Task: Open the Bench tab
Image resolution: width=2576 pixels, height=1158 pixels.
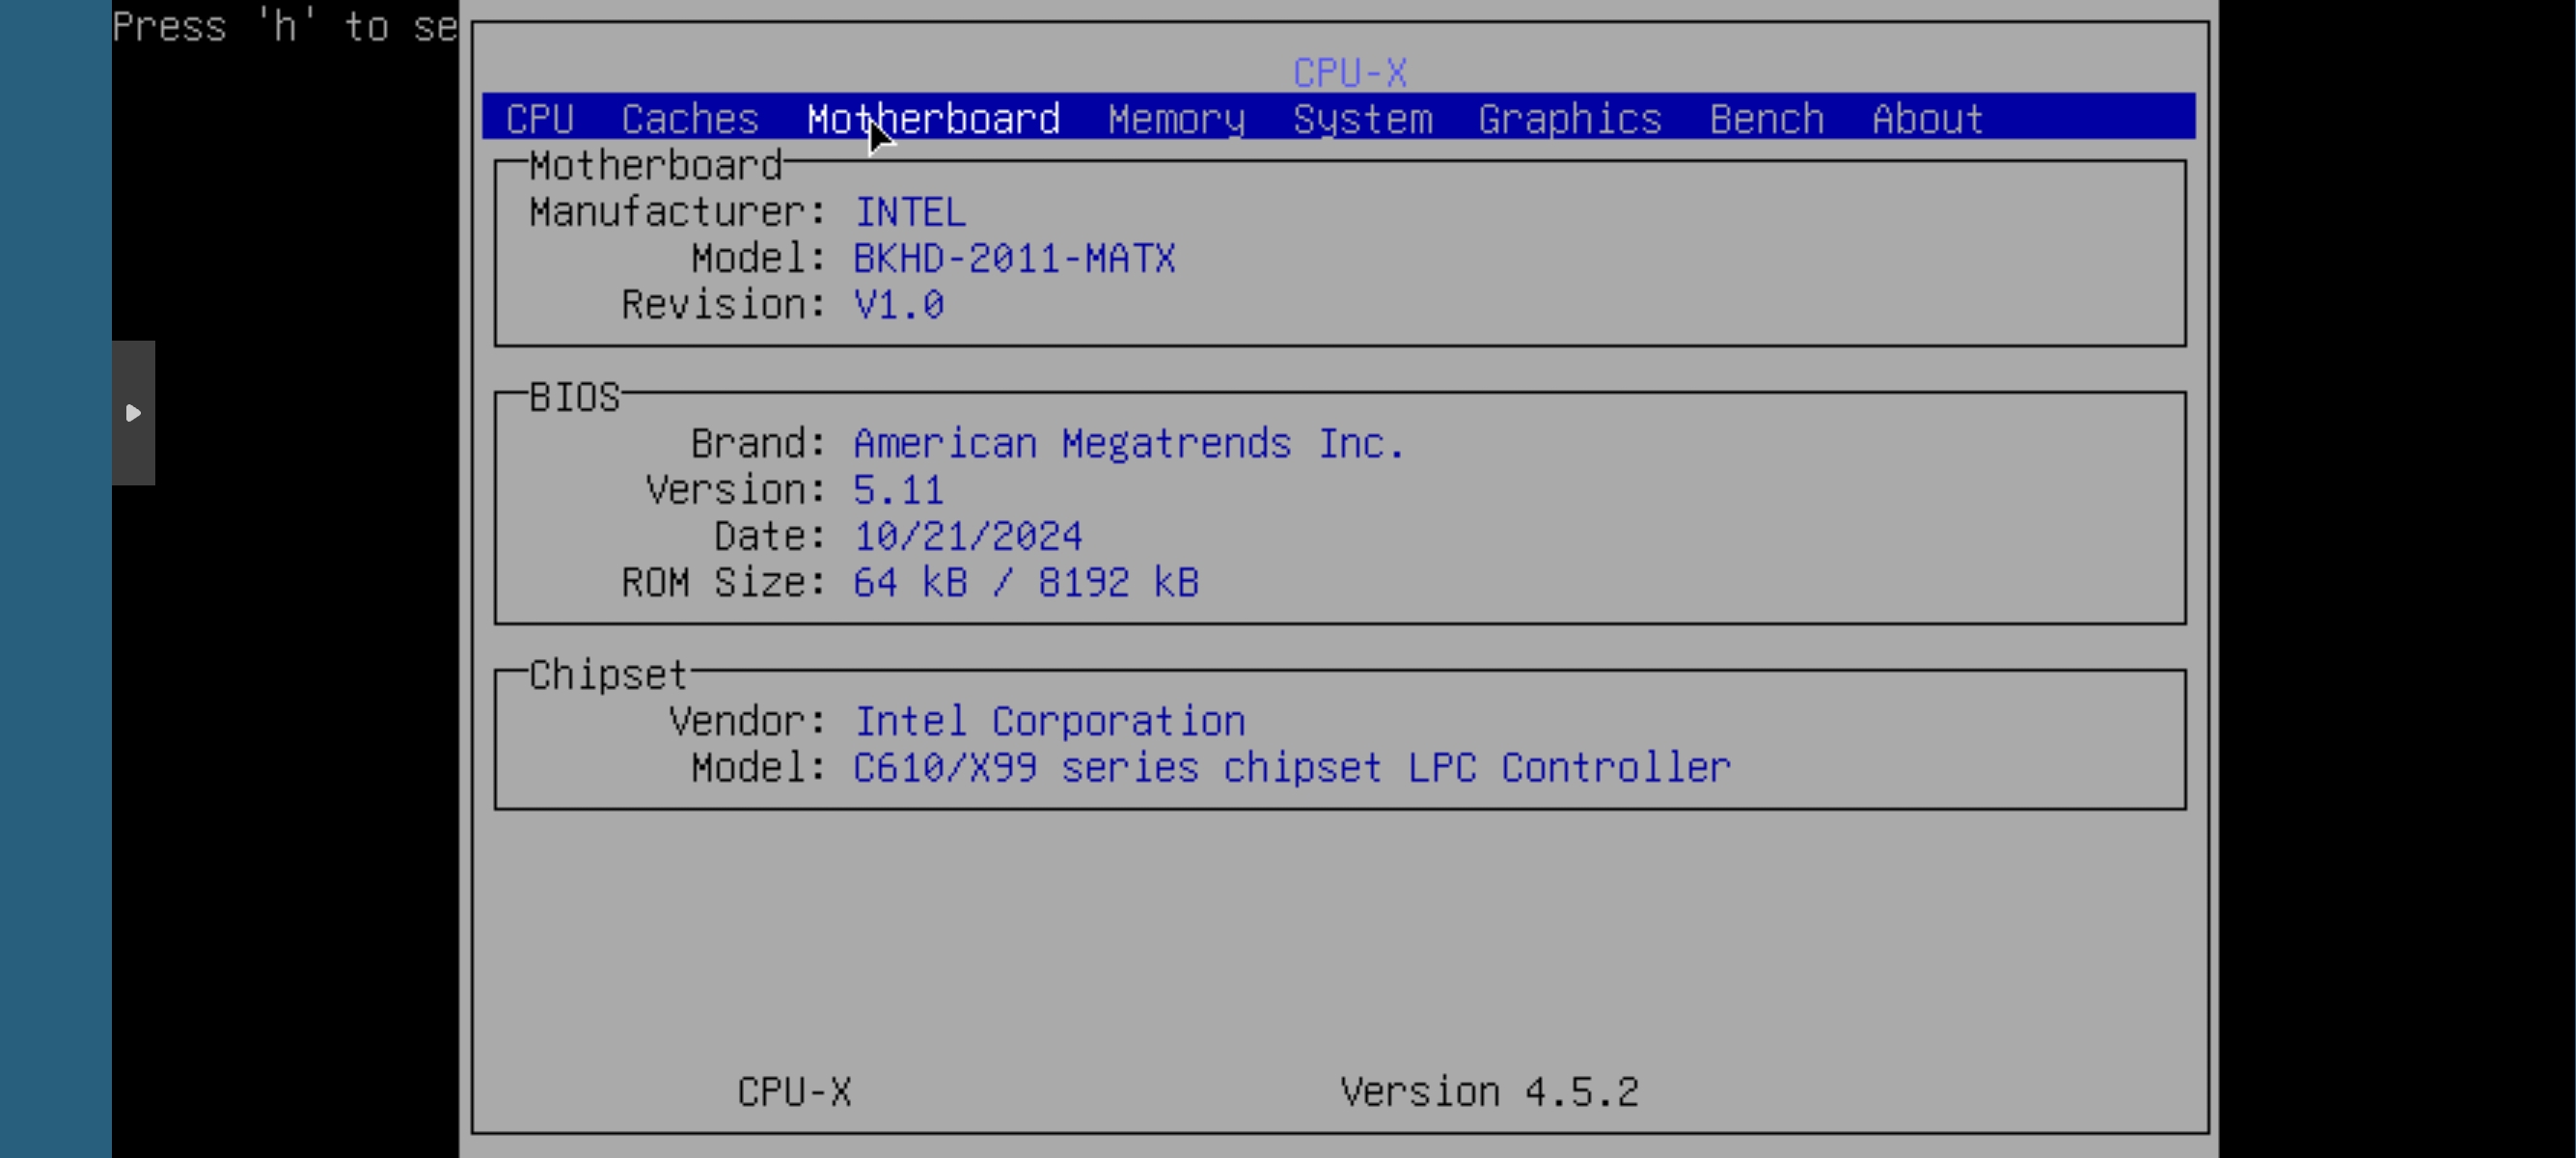Action: (1766, 119)
